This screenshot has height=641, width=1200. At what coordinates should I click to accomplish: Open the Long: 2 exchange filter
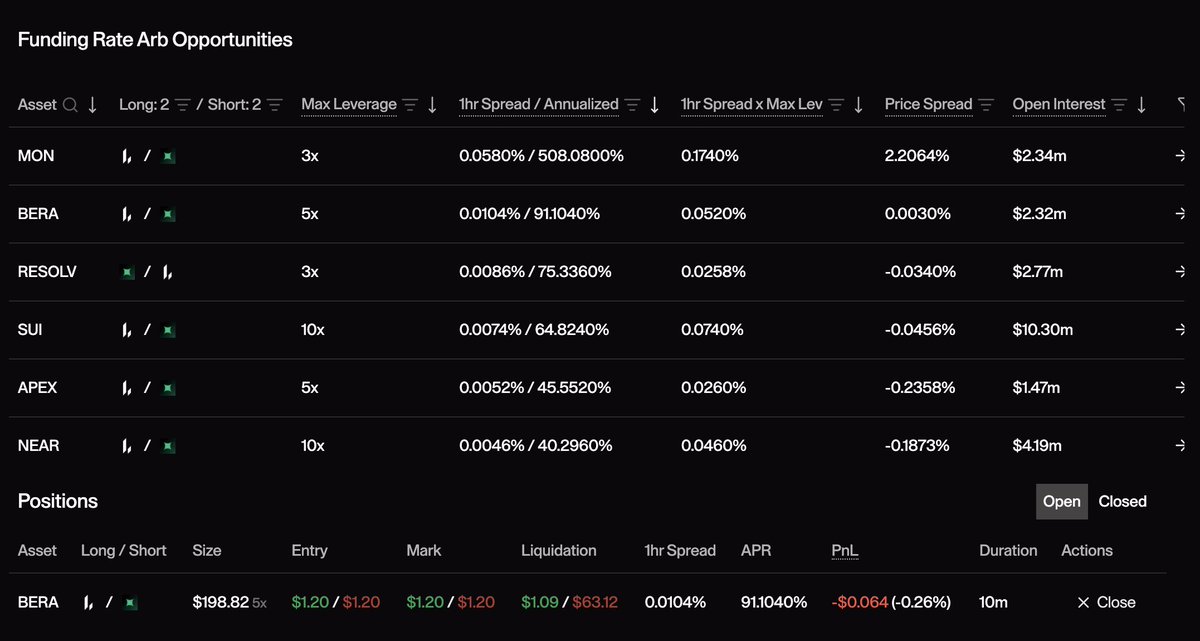point(182,105)
